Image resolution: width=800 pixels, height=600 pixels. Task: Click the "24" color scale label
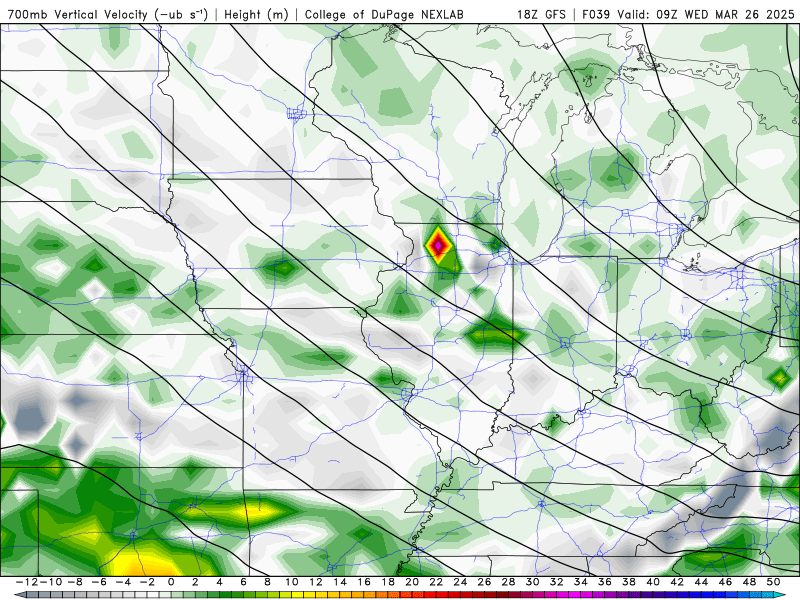pyautogui.click(x=460, y=582)
